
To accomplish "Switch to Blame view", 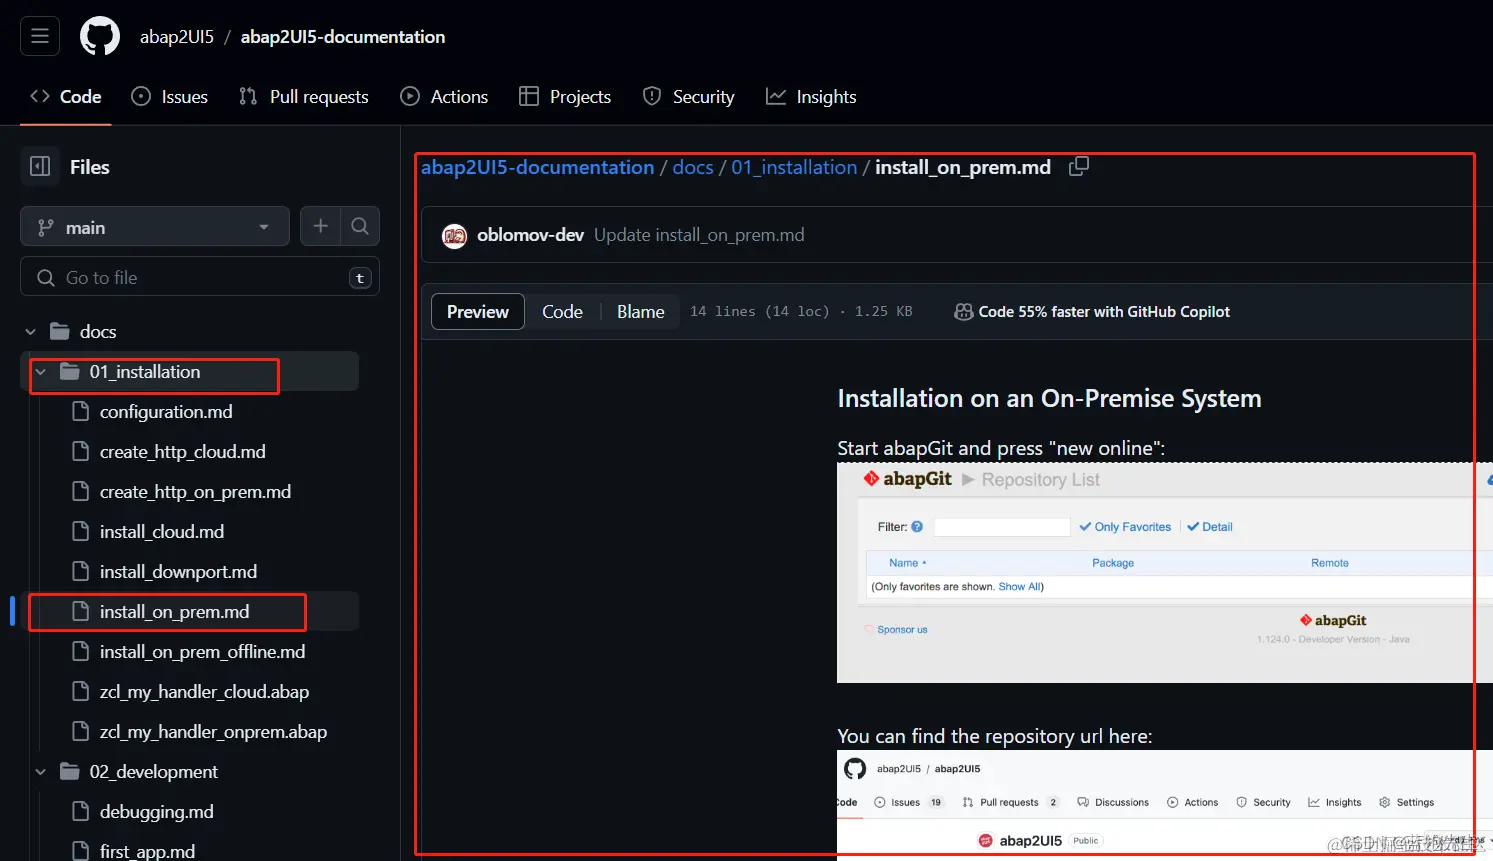I will point(640,312).
